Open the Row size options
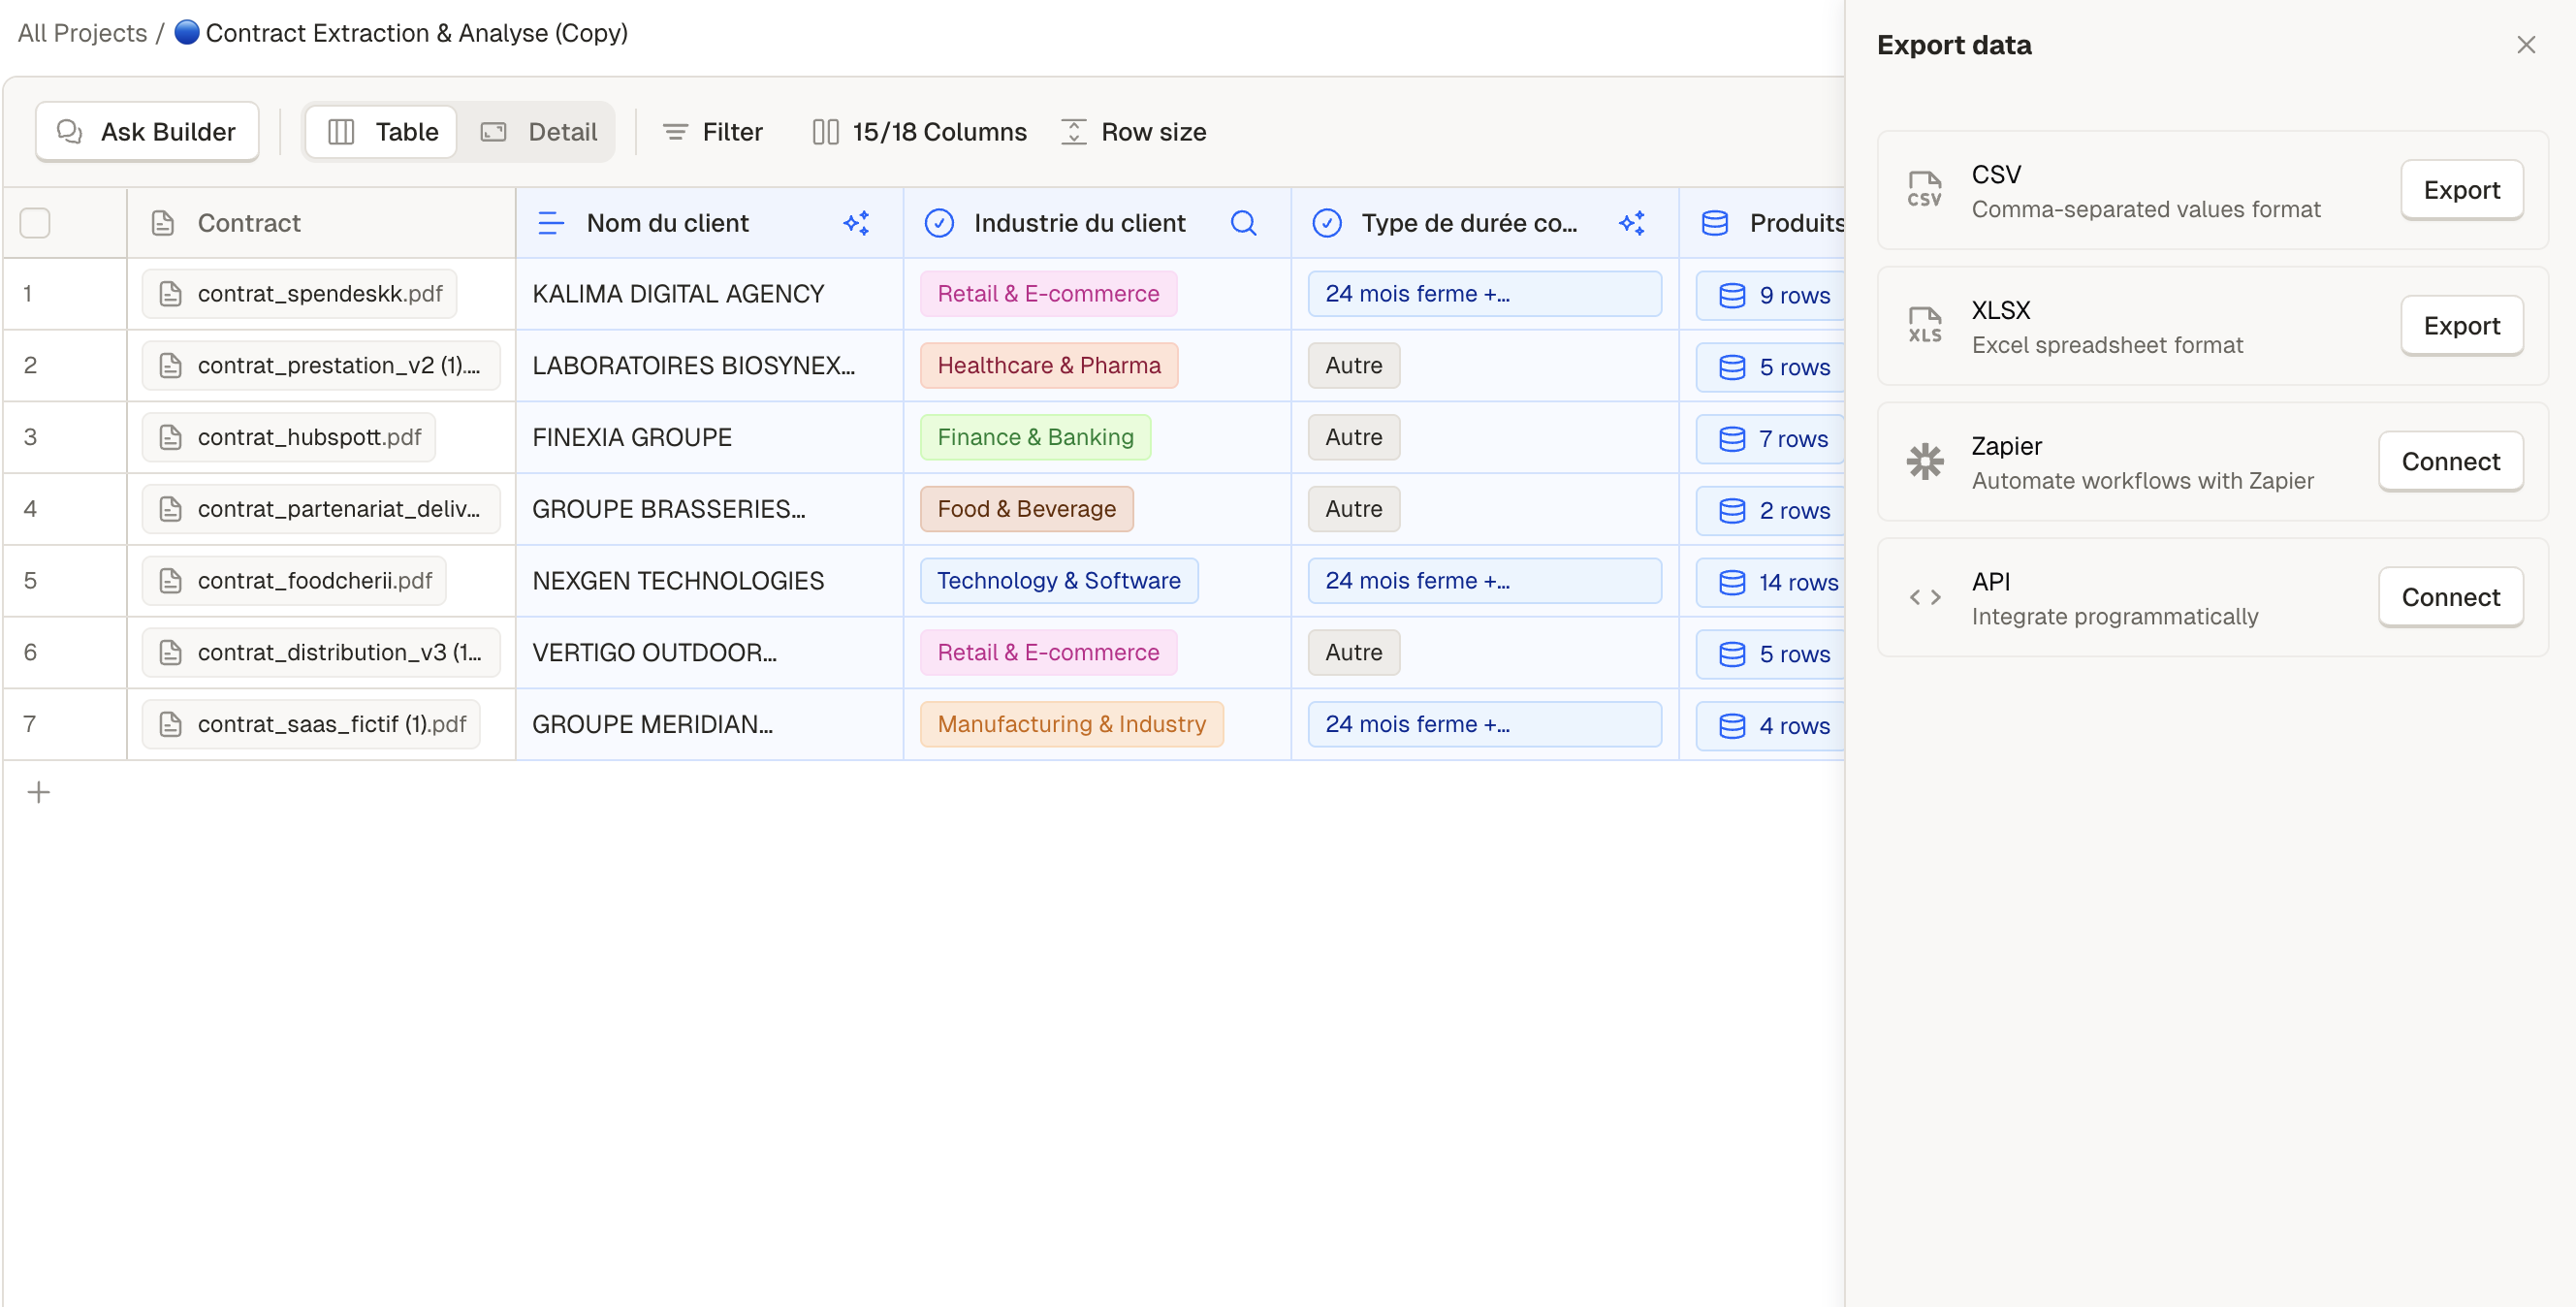2576x1307 pixels. pyautogui.click(x=1133, y=132)
